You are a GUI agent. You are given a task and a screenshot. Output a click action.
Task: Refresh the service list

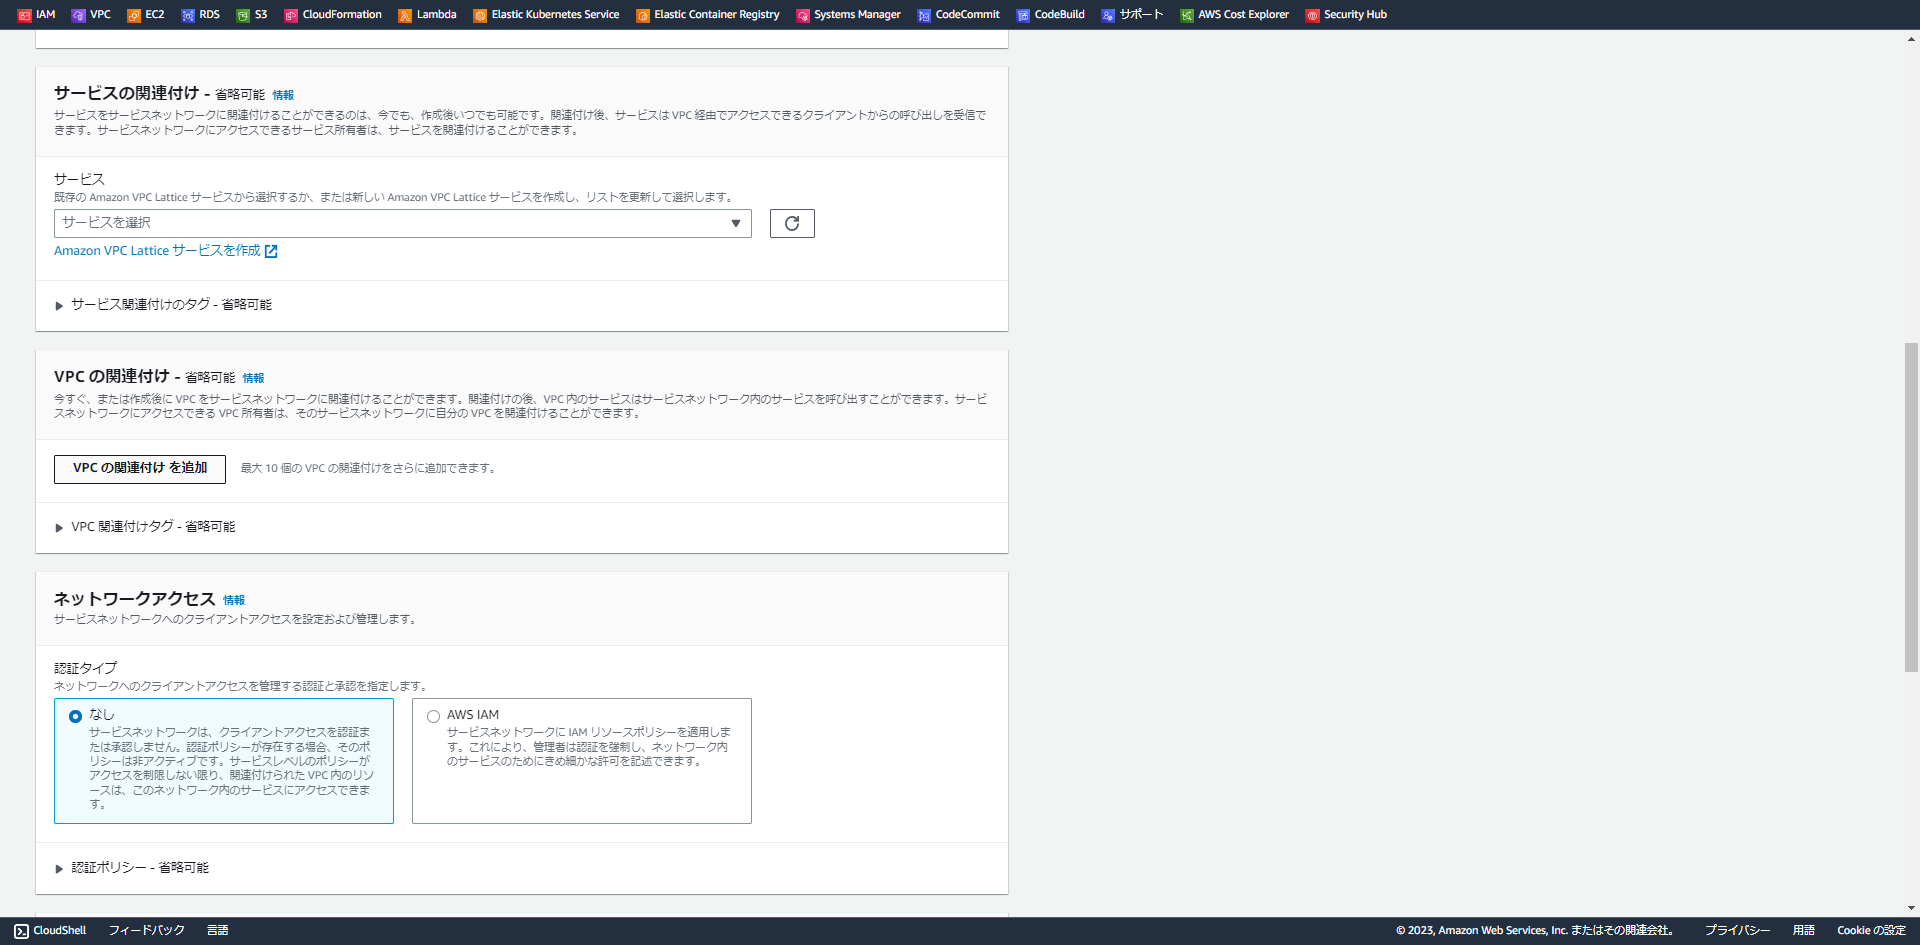(x=792, y=223)
